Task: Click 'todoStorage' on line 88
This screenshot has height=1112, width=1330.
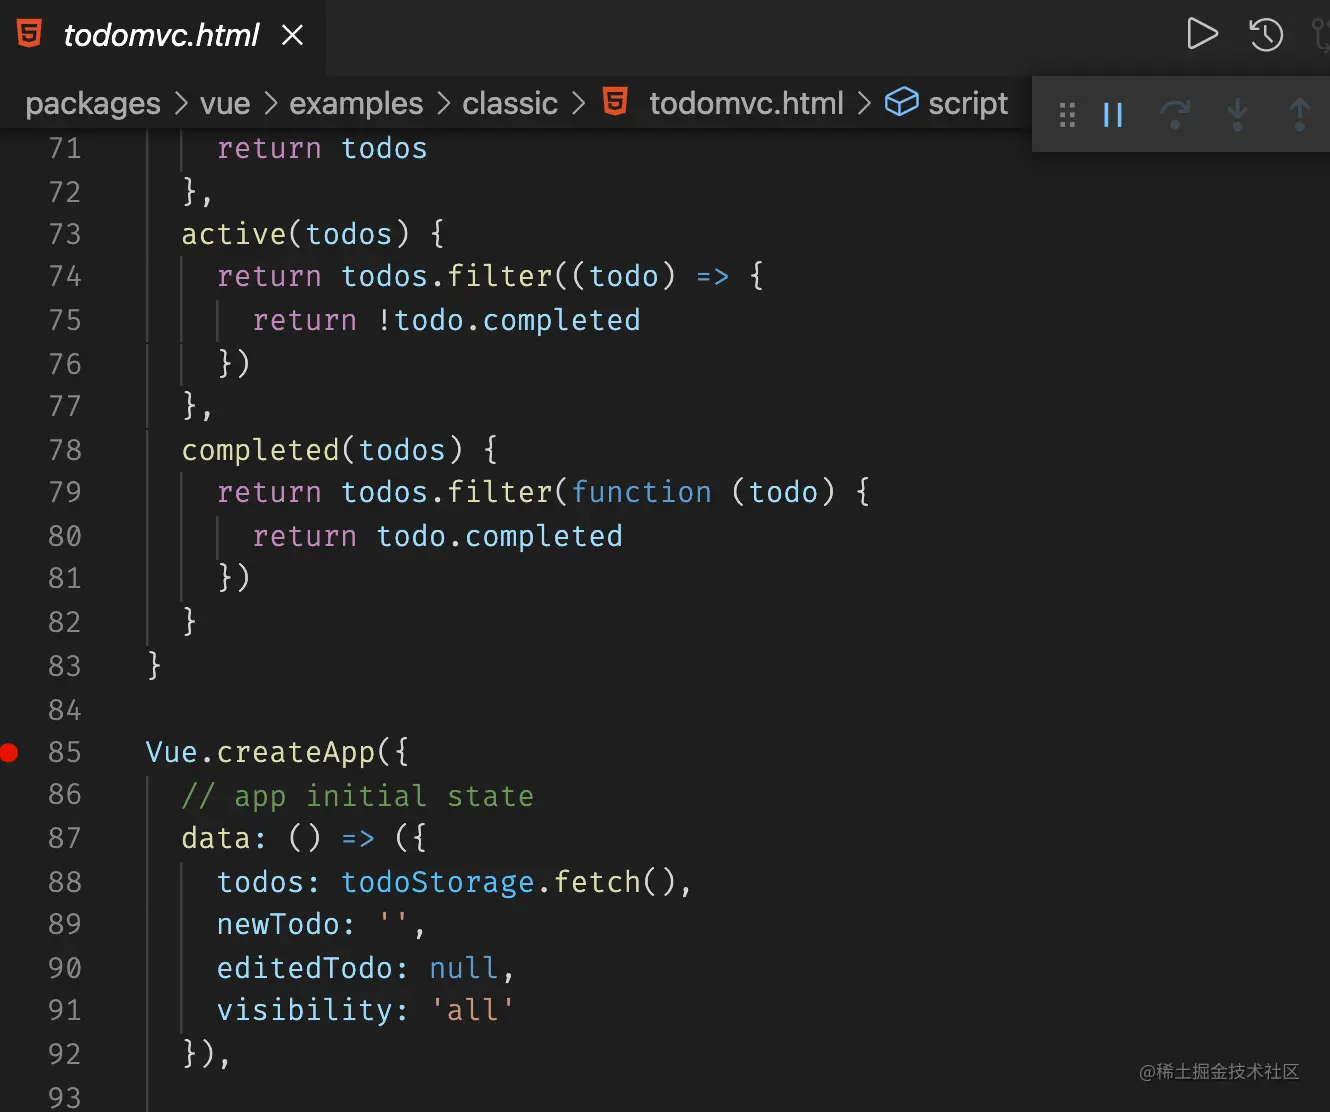Action: (x=438, y=882)
